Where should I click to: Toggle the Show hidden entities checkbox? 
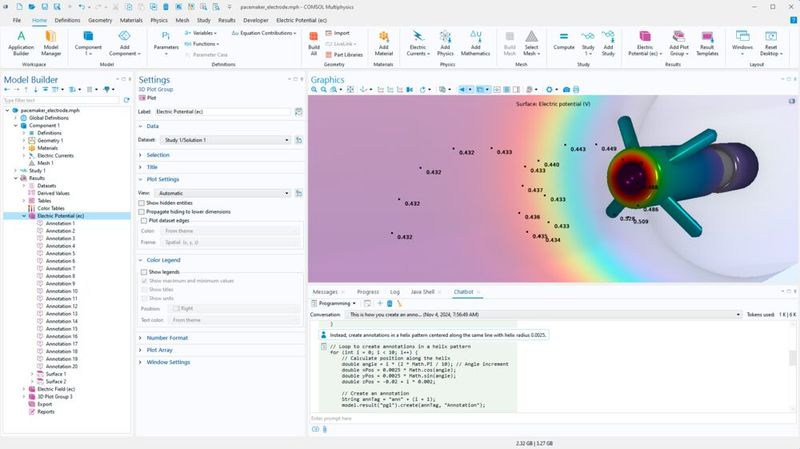point(141,203)
